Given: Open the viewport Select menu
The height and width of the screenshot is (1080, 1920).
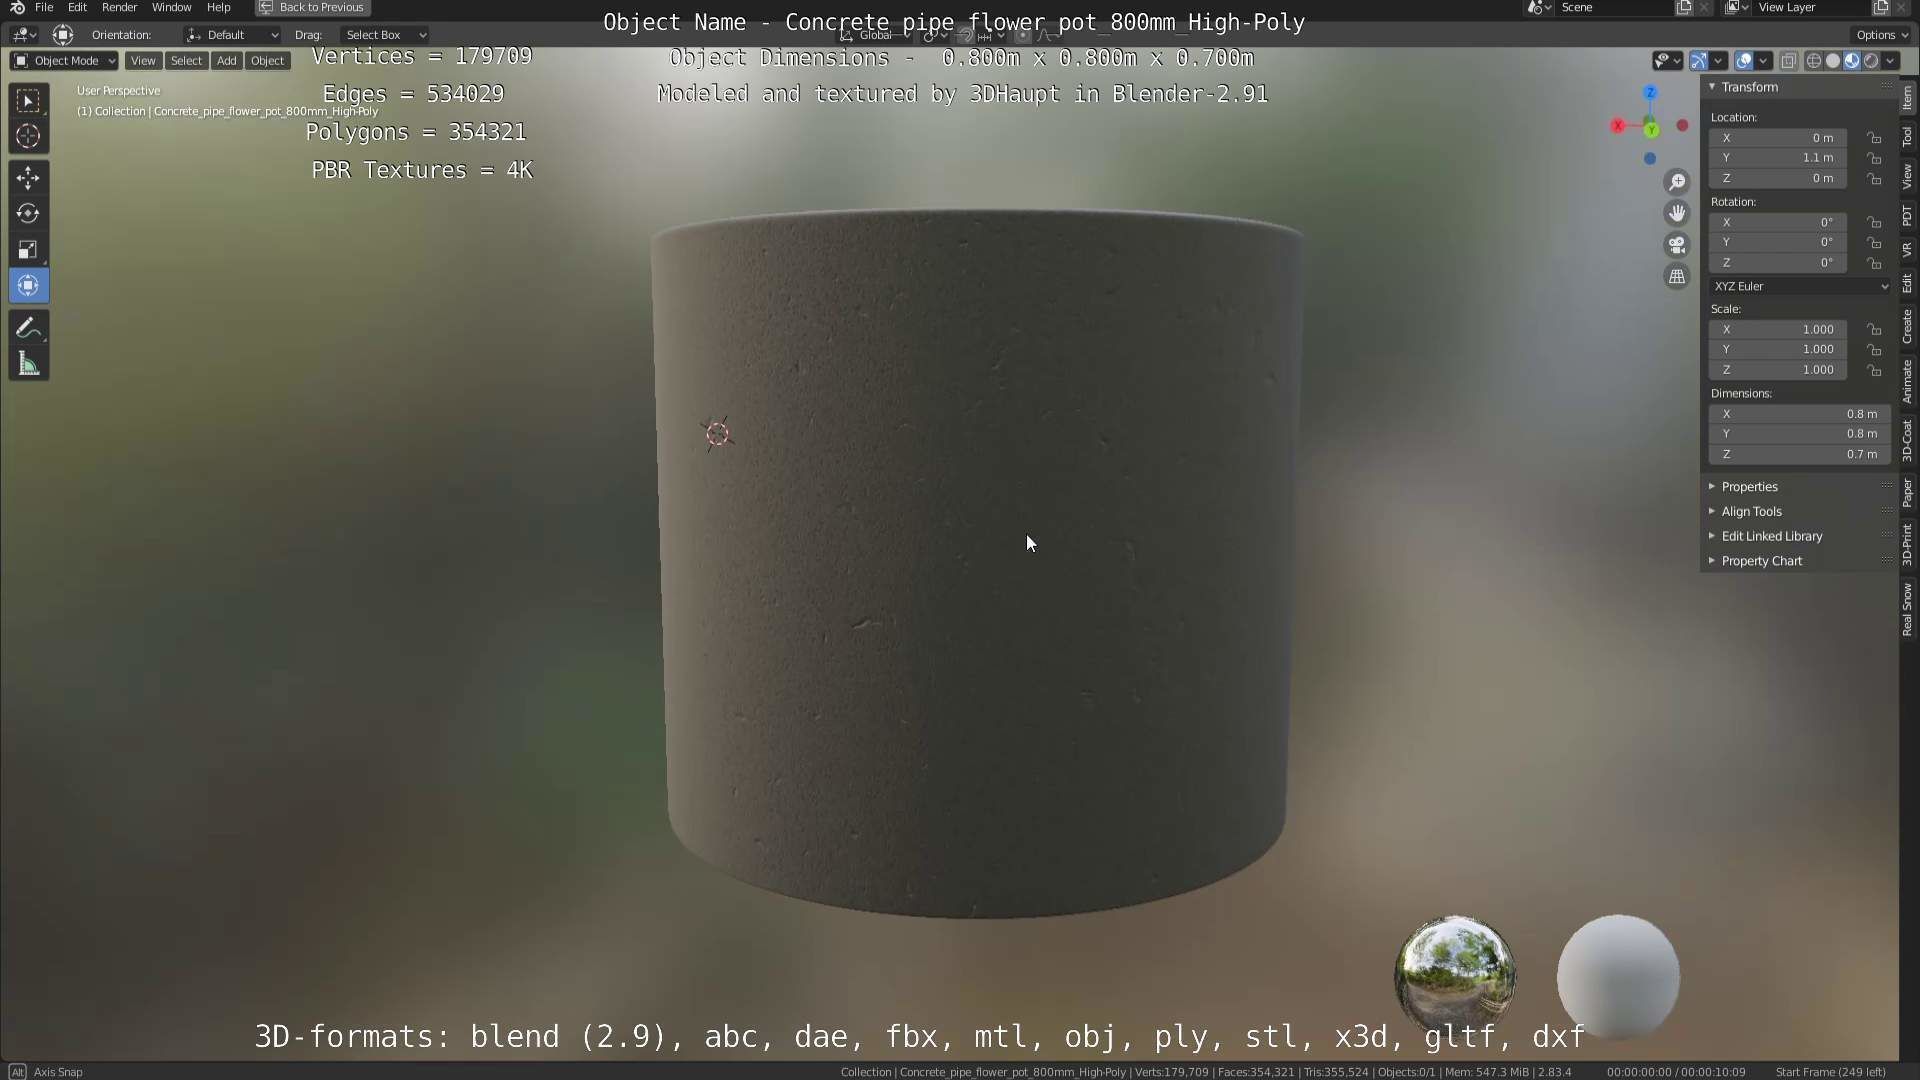Looking at the screenshot, I should 186,61.
